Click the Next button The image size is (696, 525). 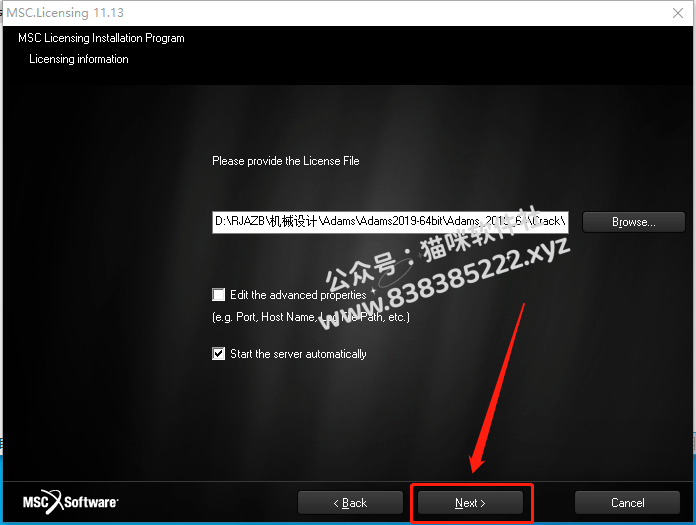coord(470,502)
